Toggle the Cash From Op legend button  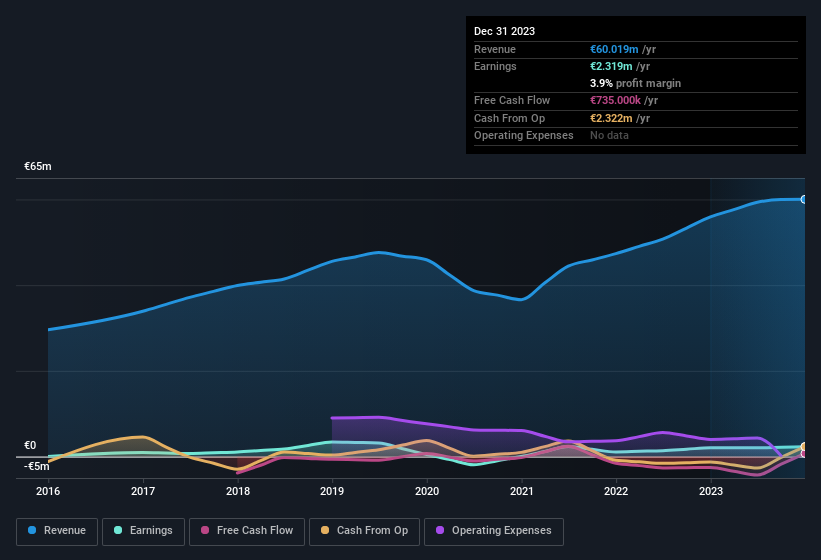point(364,531)
